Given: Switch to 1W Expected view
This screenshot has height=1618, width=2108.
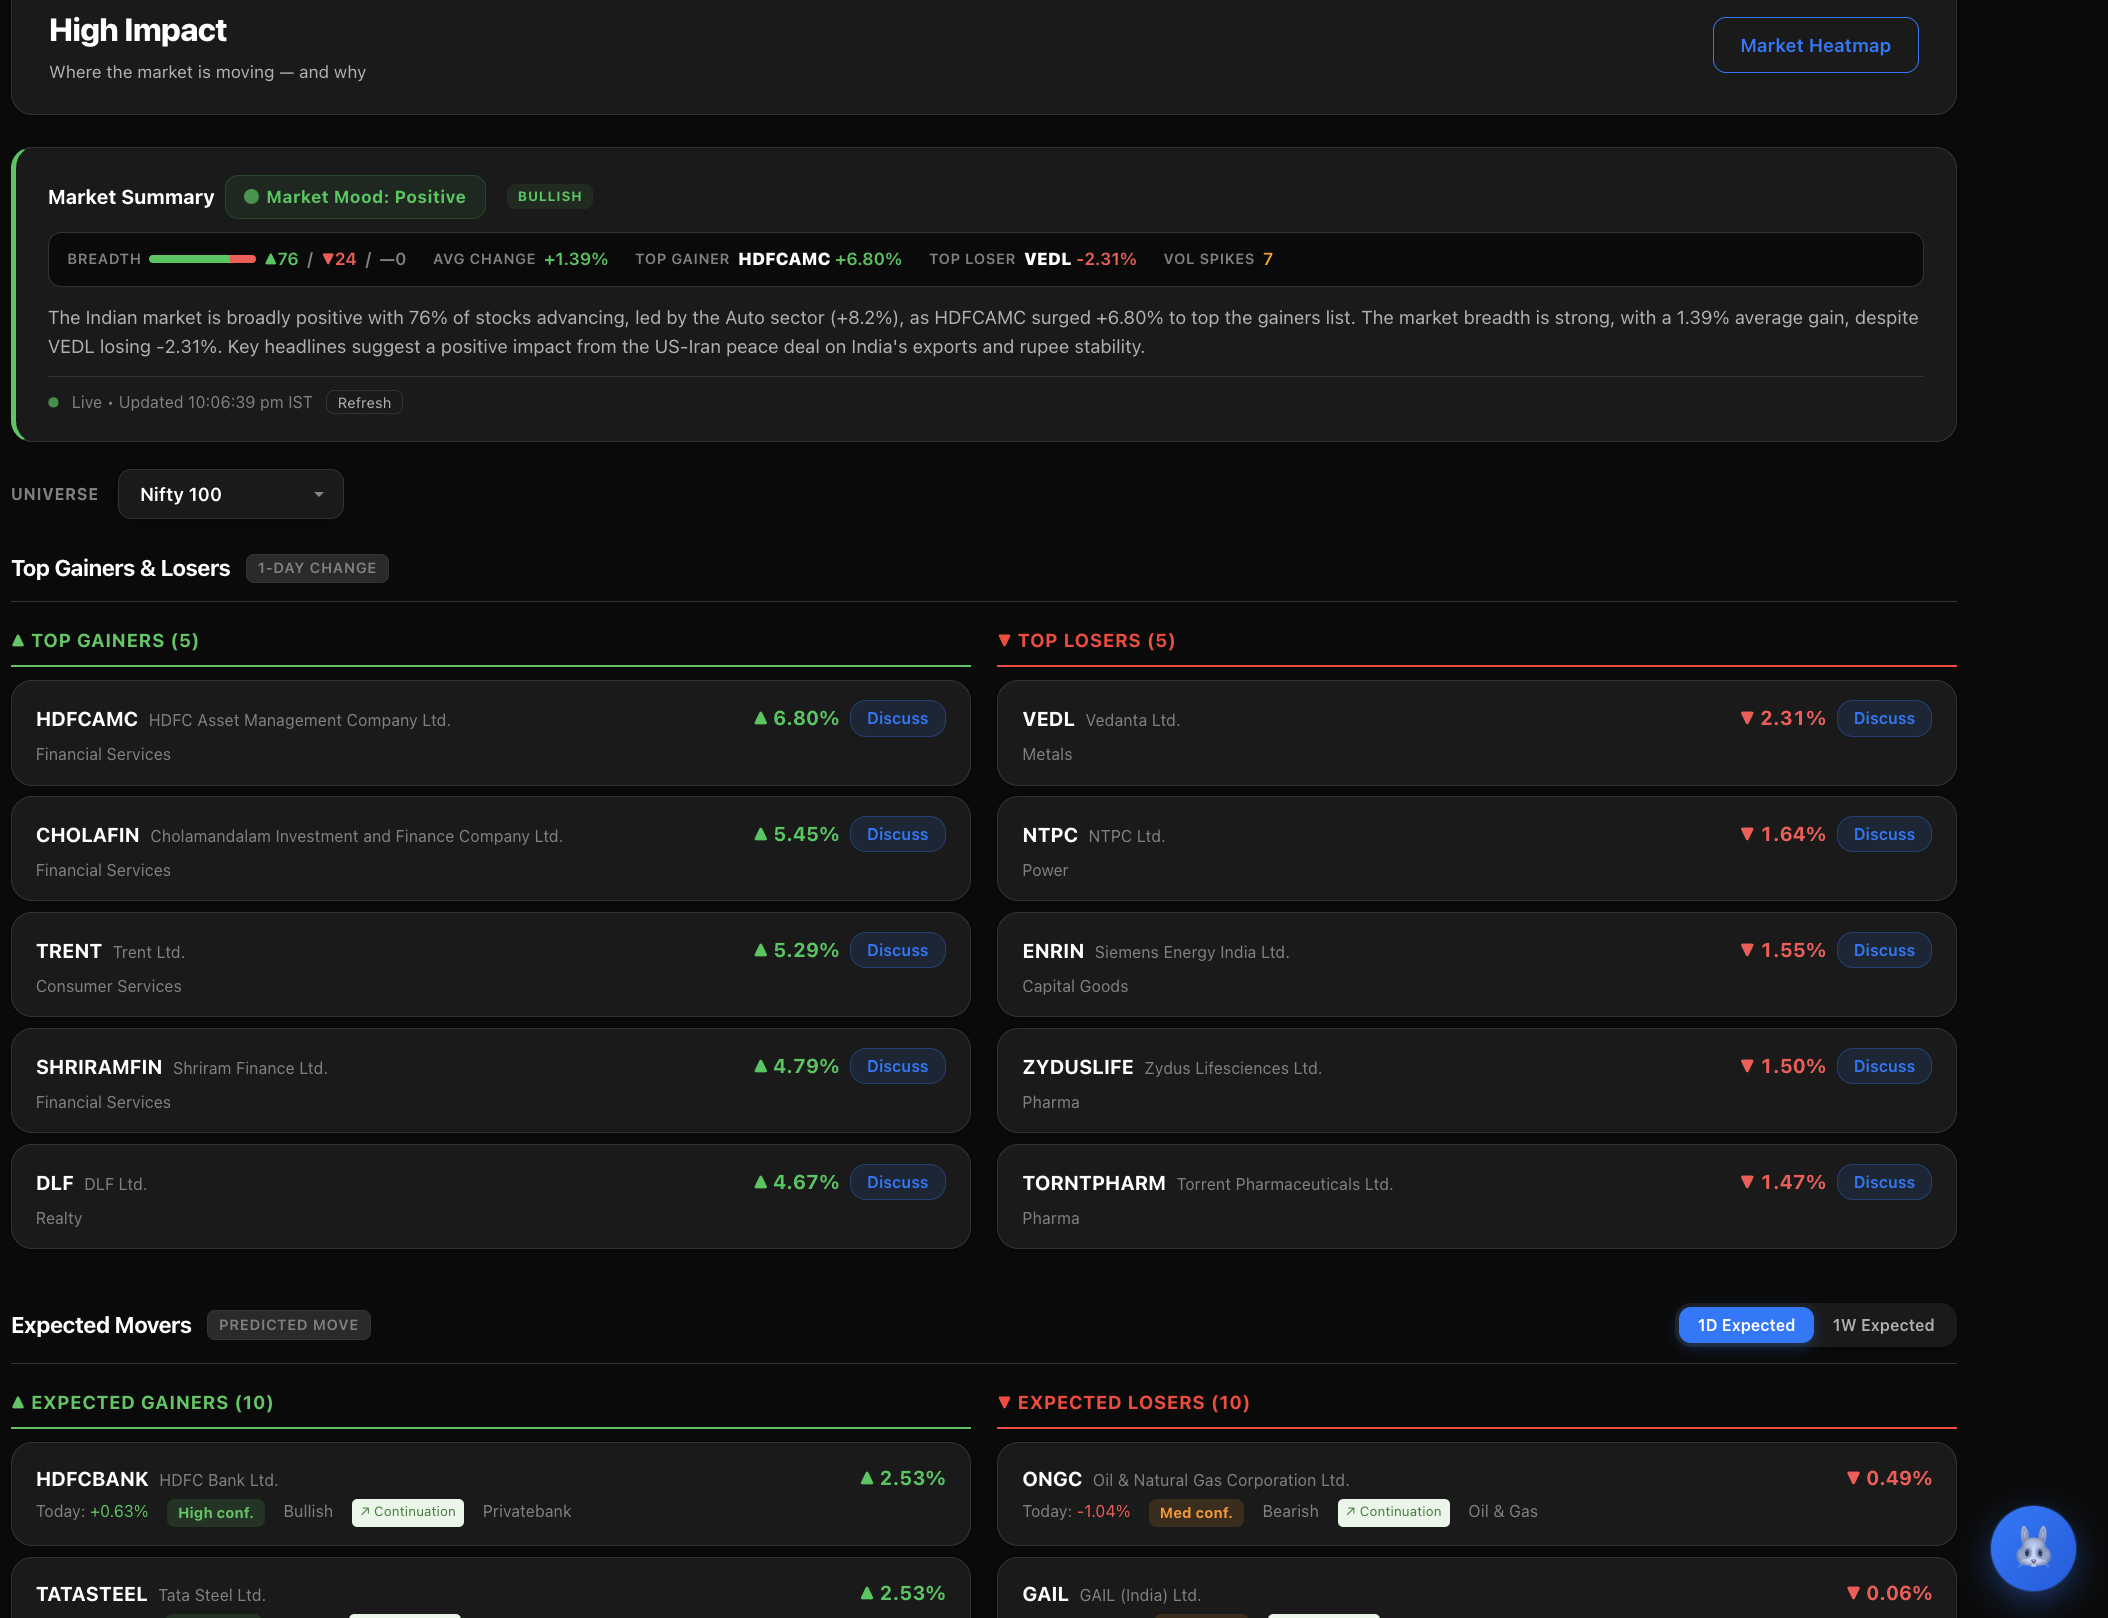Looking at the screenshot, I should (1883, 1325).
